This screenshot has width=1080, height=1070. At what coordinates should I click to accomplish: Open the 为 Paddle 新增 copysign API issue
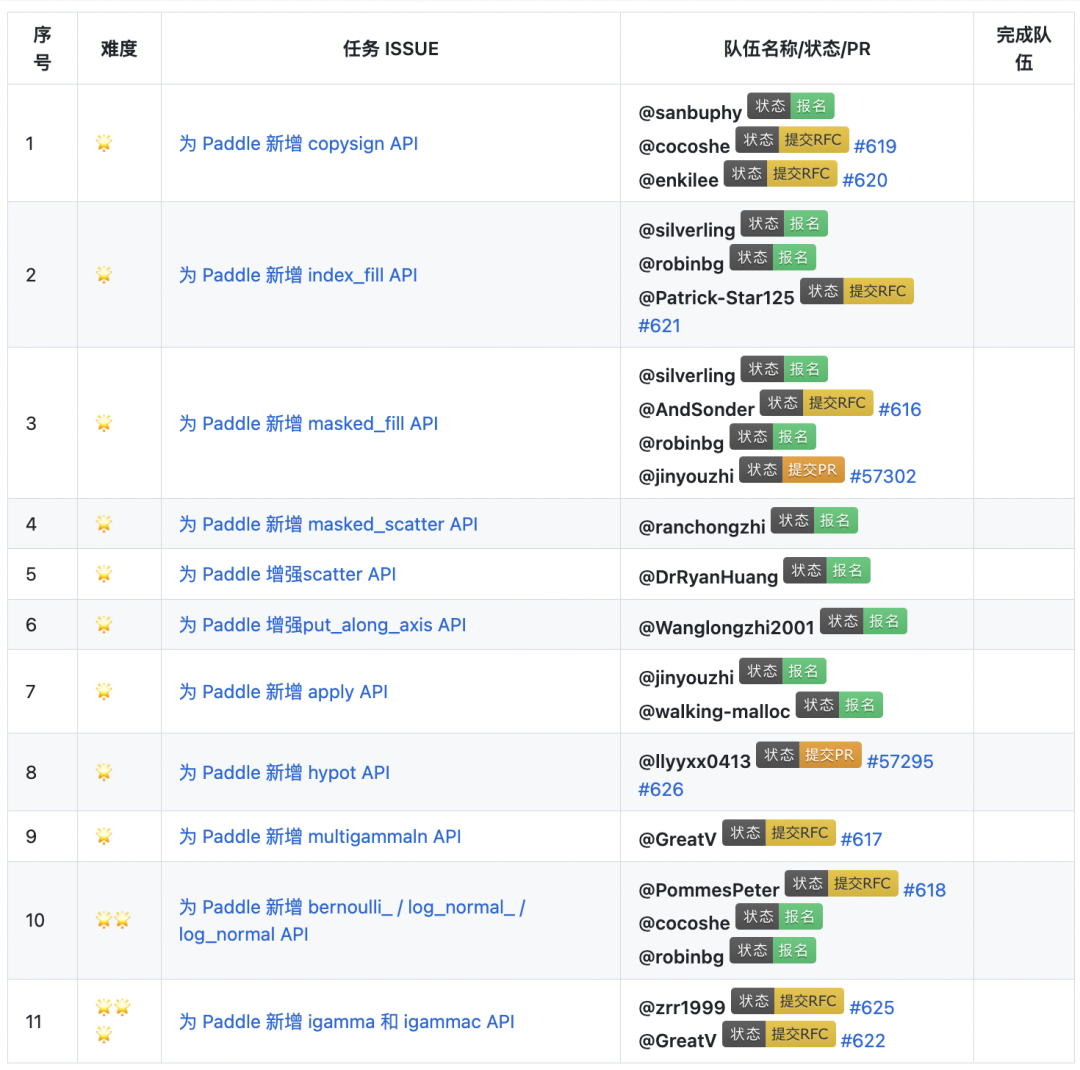[x=298, y=143]
